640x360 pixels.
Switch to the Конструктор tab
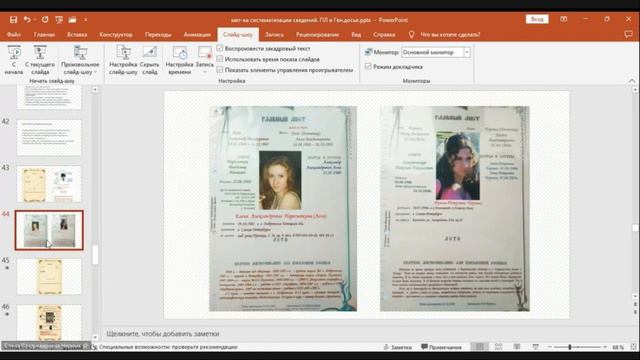[116, 35]
